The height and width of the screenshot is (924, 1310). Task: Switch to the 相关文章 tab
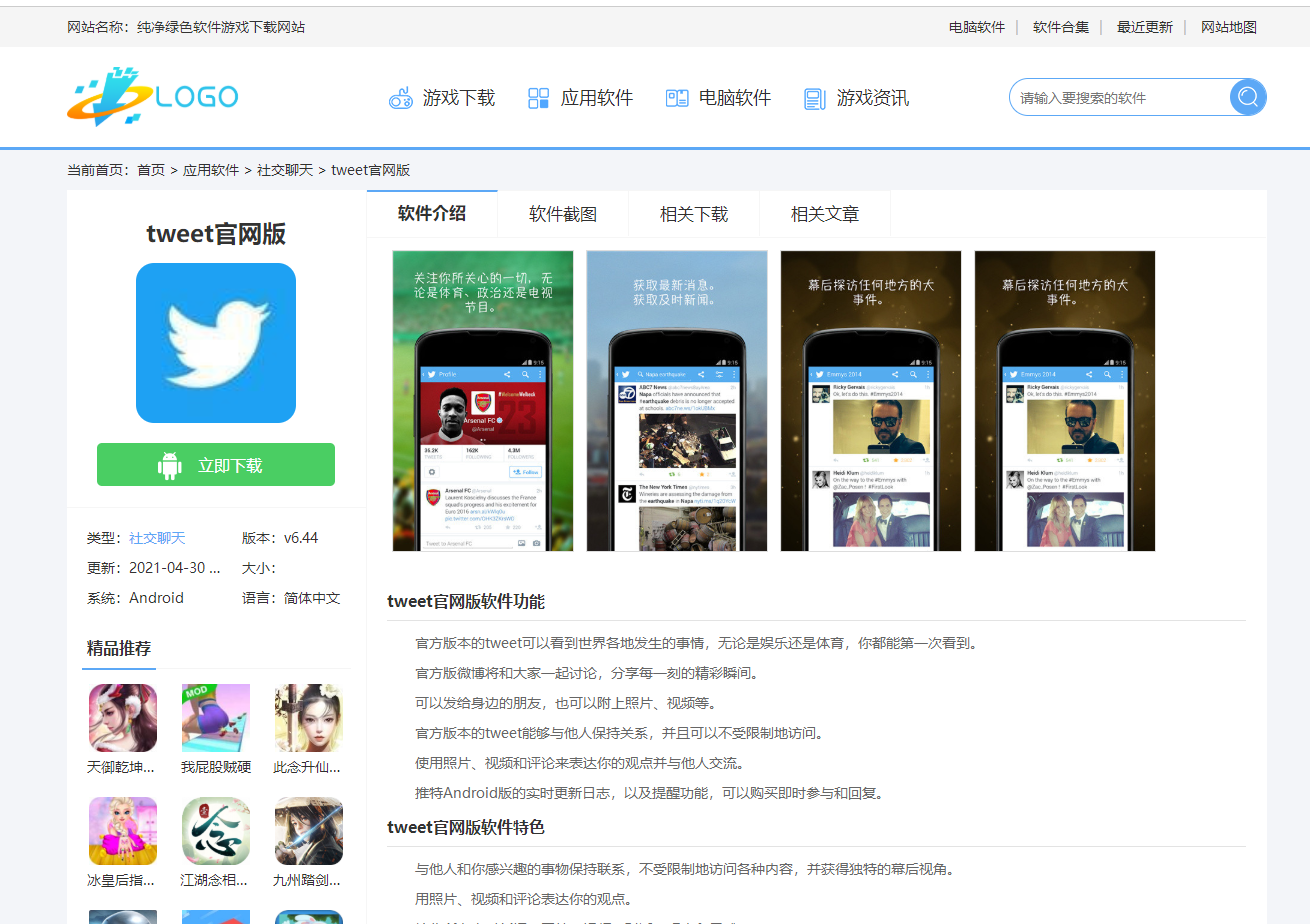pyautogui.click(x=825, y=214)
